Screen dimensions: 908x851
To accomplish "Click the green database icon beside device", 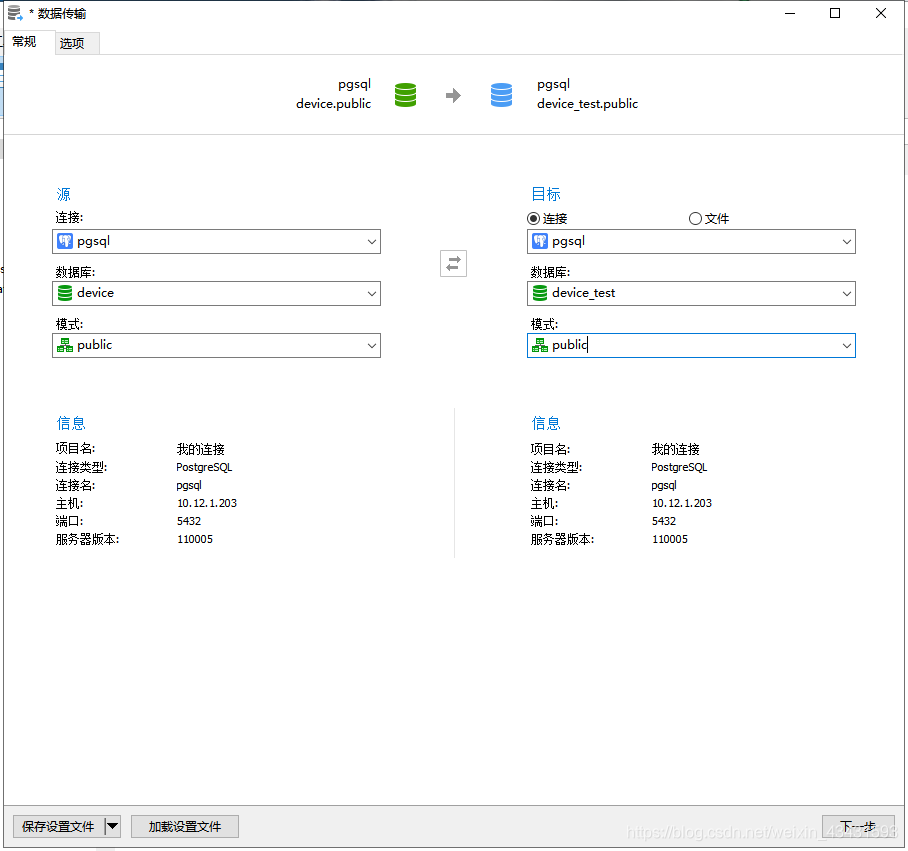I will (65, 293).
